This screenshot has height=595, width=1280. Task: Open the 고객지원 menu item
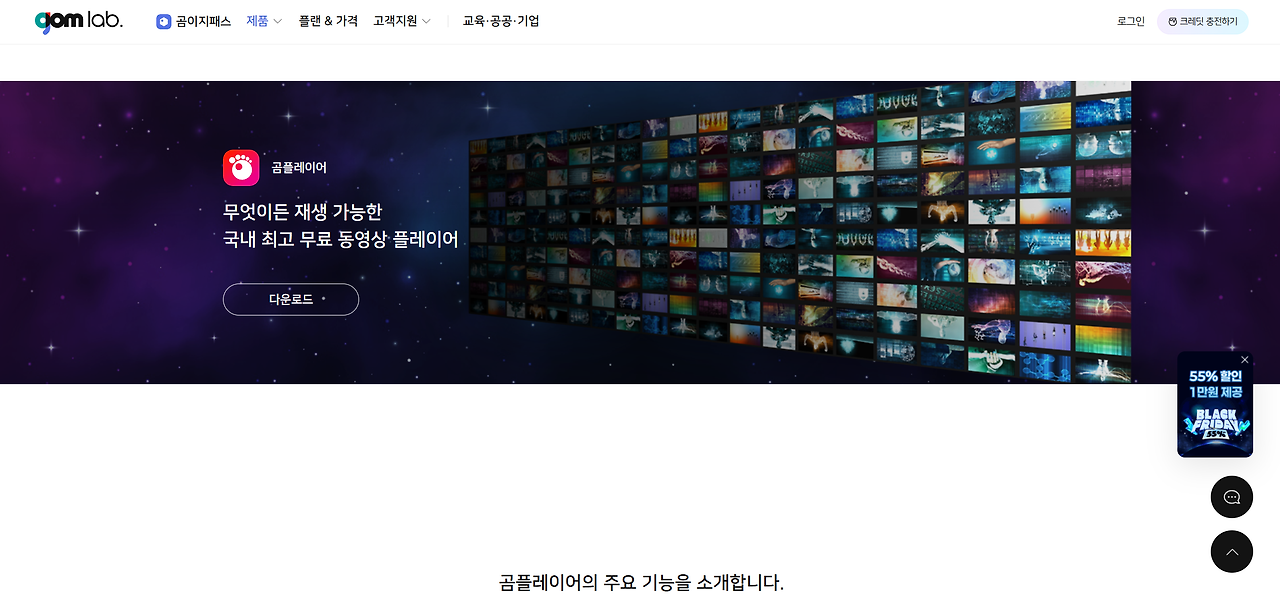(395, 21)
